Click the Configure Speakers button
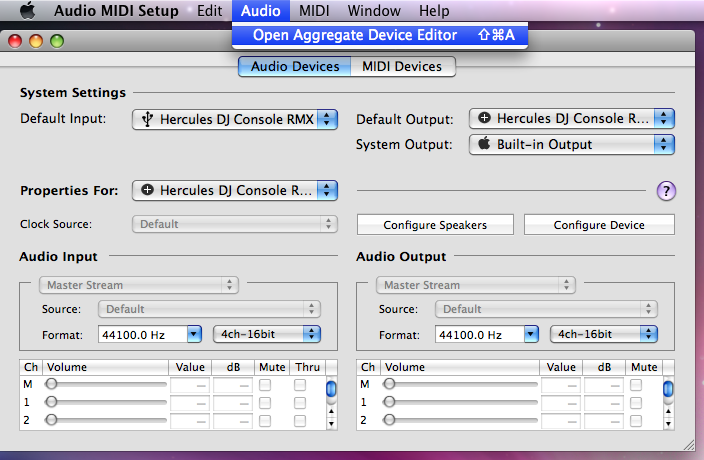 (x=435, y=225)
